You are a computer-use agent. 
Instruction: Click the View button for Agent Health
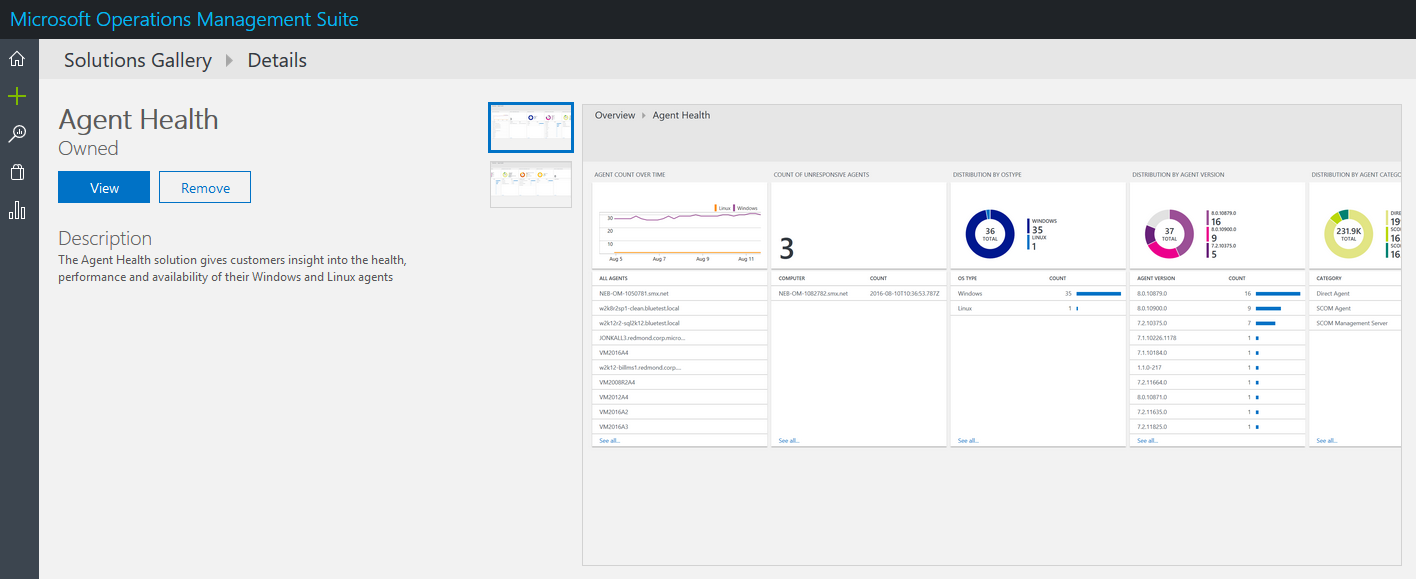[104, 187]
